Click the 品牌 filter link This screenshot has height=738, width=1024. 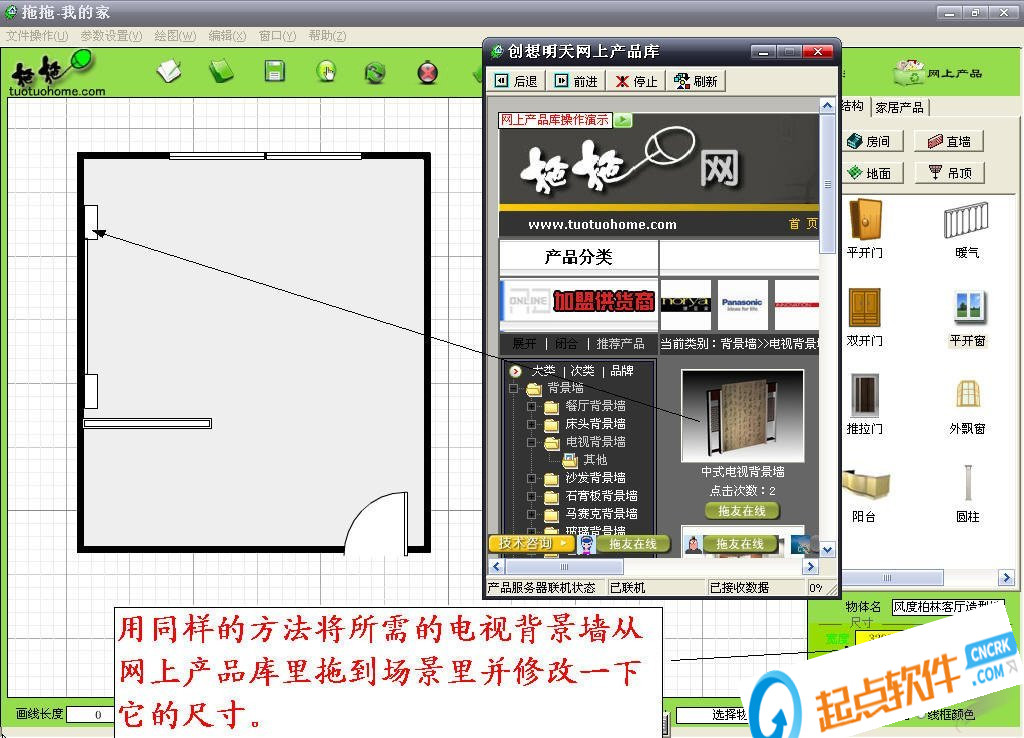coord(622,371)
